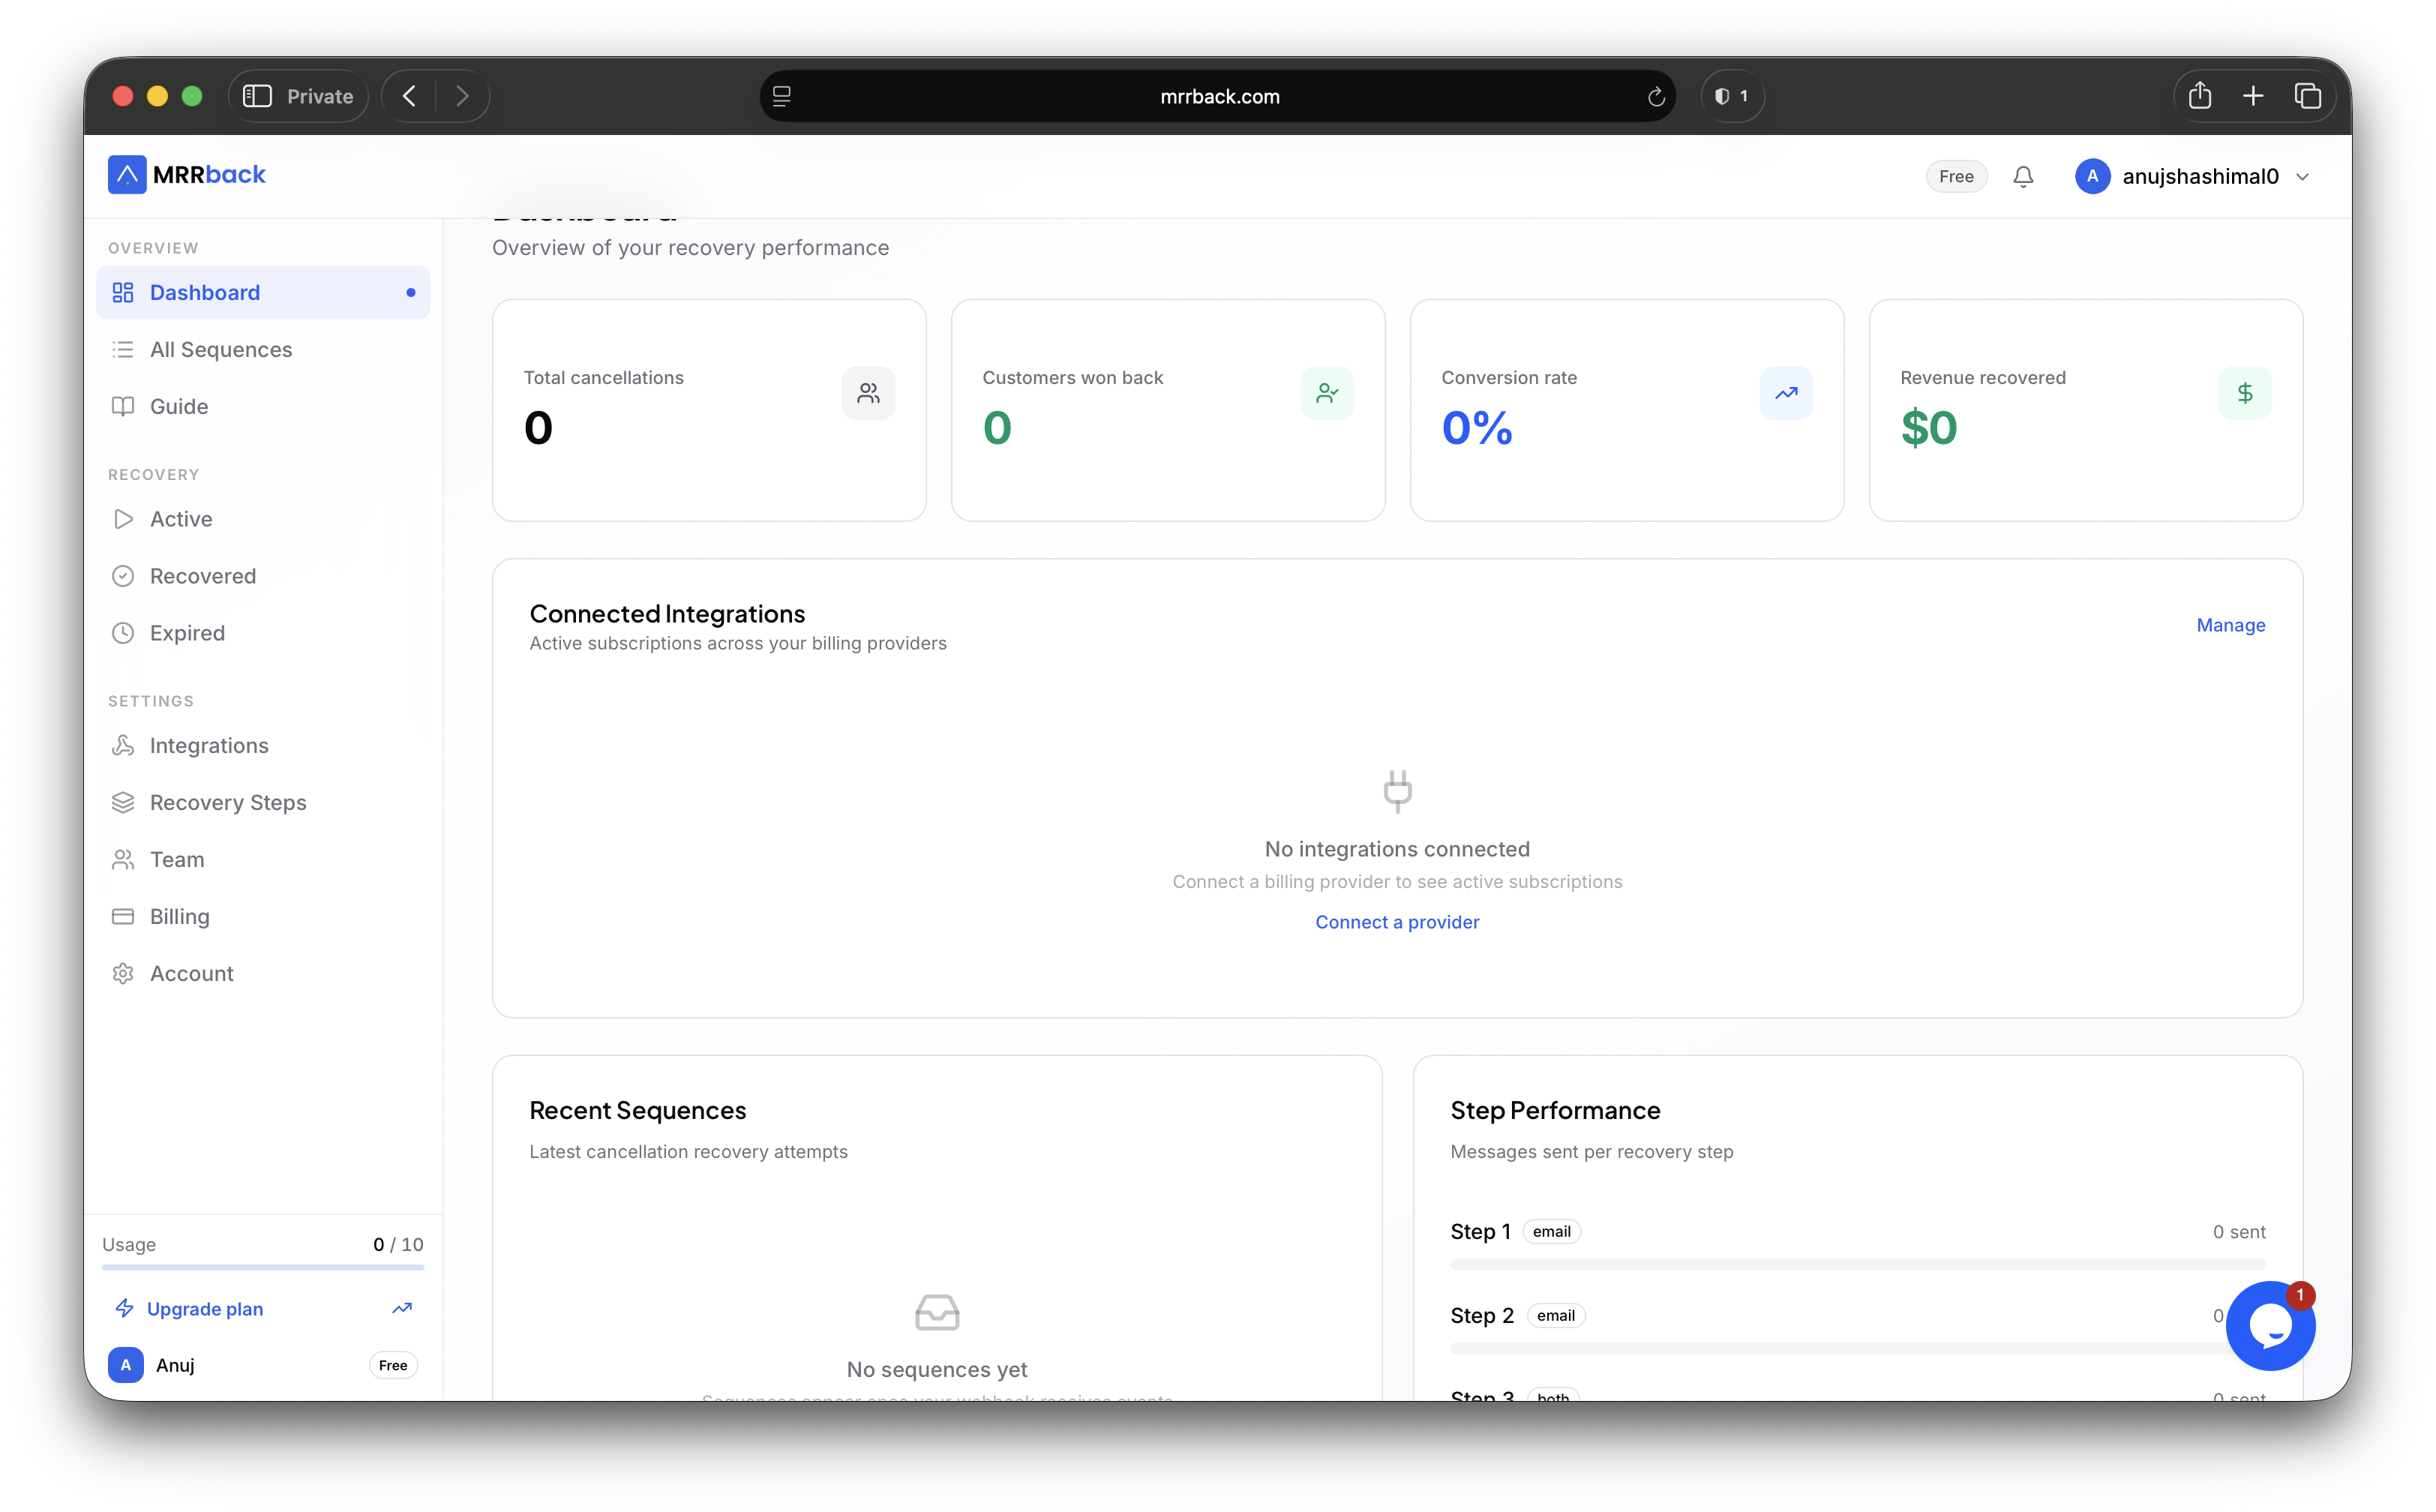Open the chat support bubble

click(2271, 1326)
